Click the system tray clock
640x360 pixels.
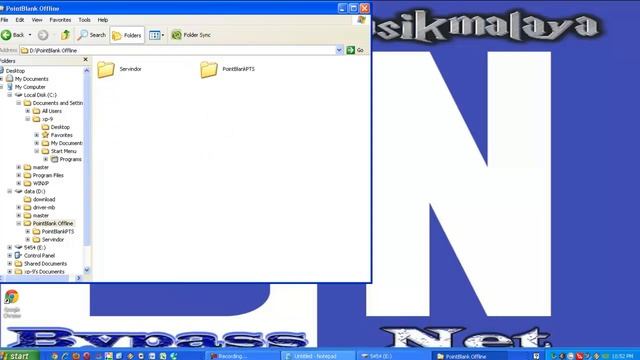(623, 356)
